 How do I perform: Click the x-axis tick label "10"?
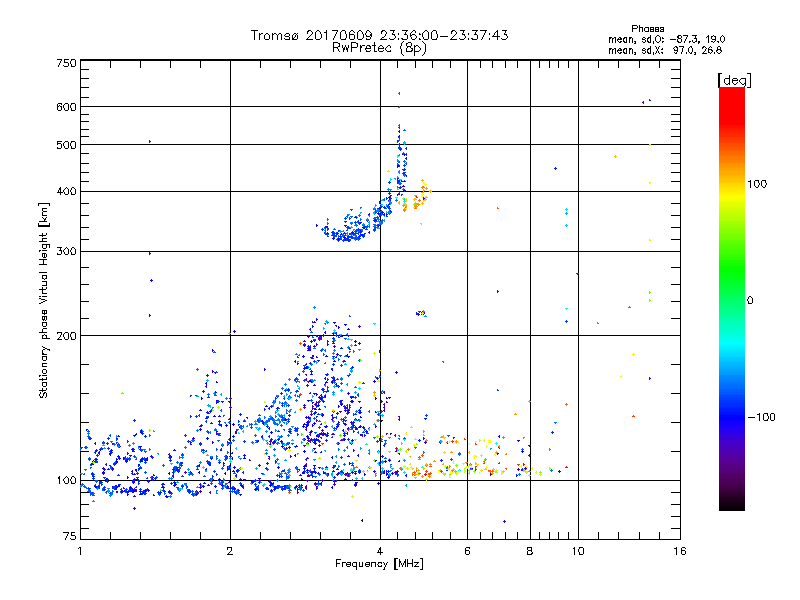pos(578,551)
